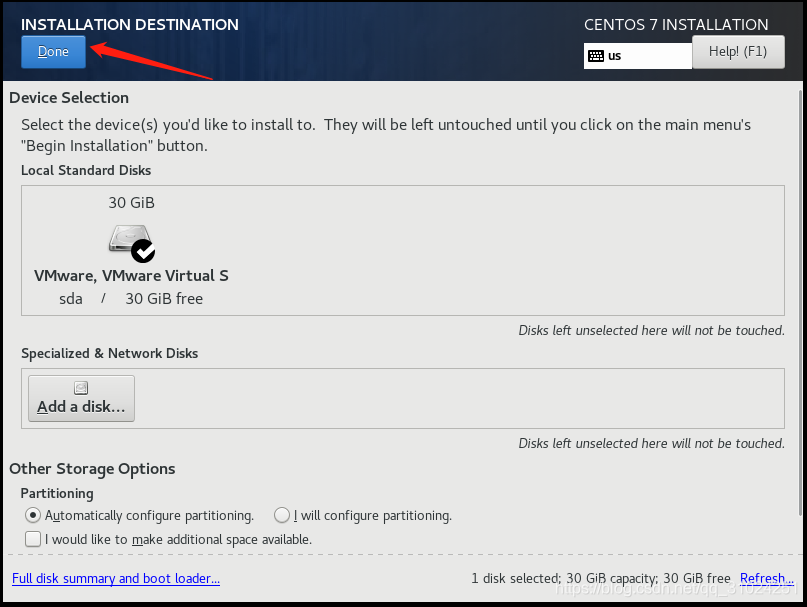This screenshot has width=807, height=607.
Task: Click the CENTOS 7 INSTALLATION label
Action: 676,25
